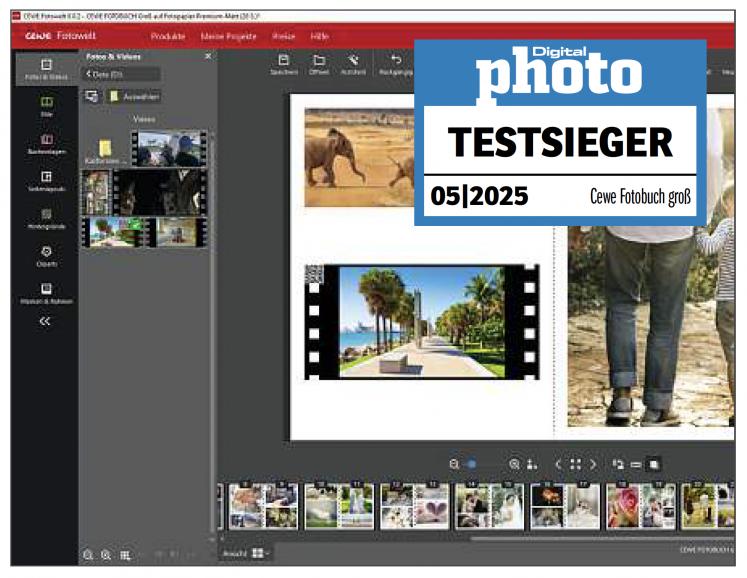Click the Speichern toolbar icon
Screen dimensions: 747x578
(x=284, y=64)
